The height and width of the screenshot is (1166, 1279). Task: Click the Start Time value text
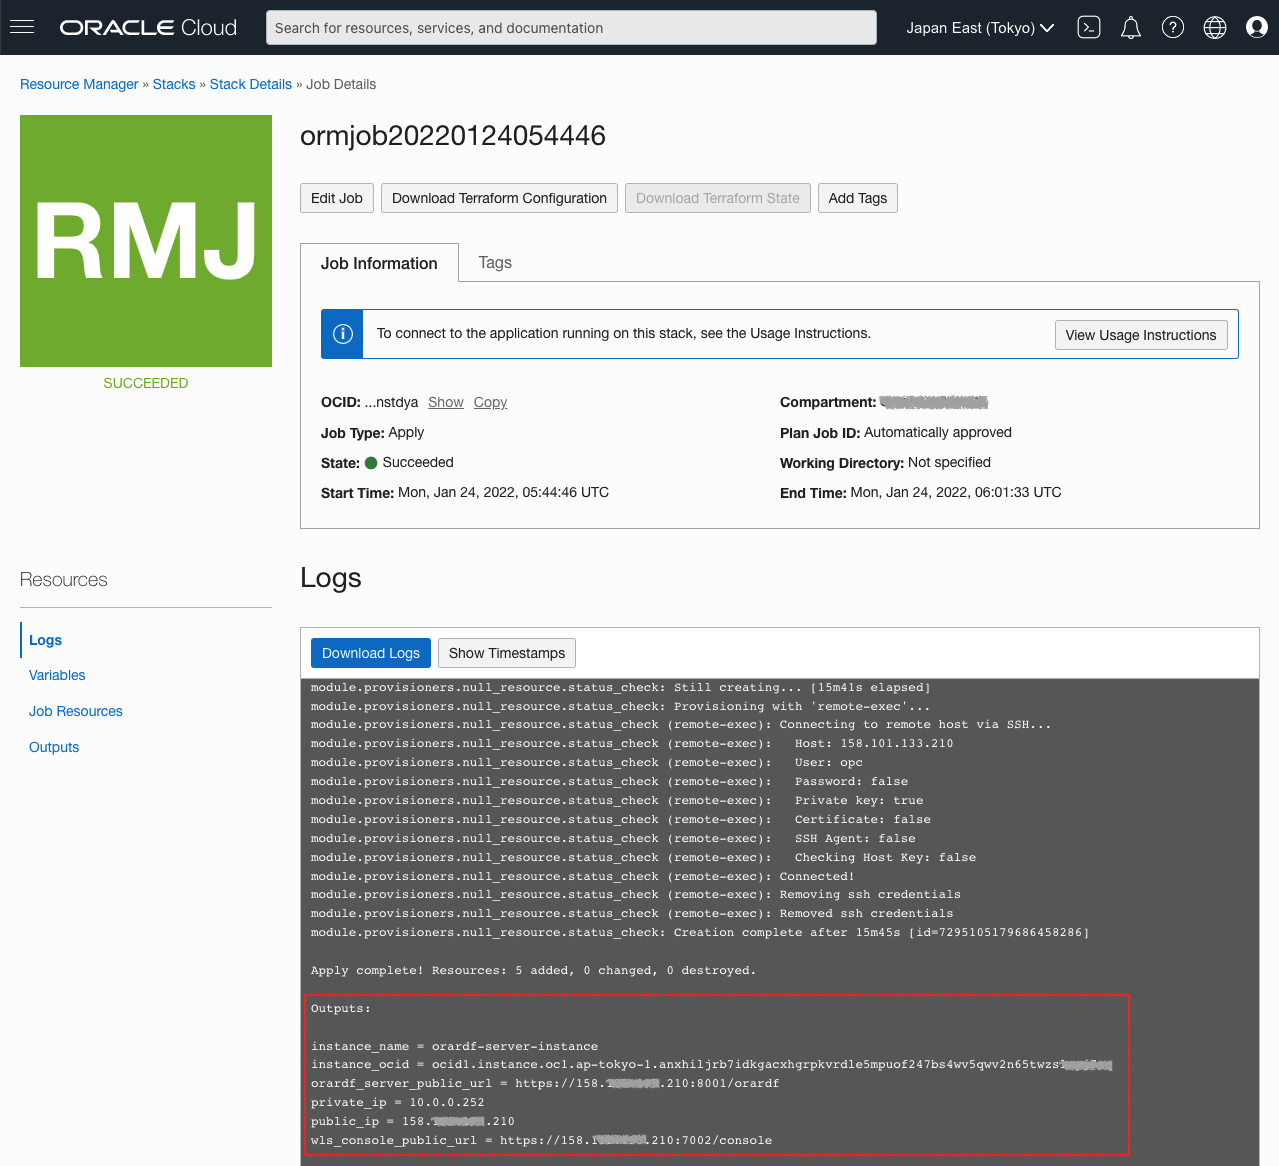503,492
